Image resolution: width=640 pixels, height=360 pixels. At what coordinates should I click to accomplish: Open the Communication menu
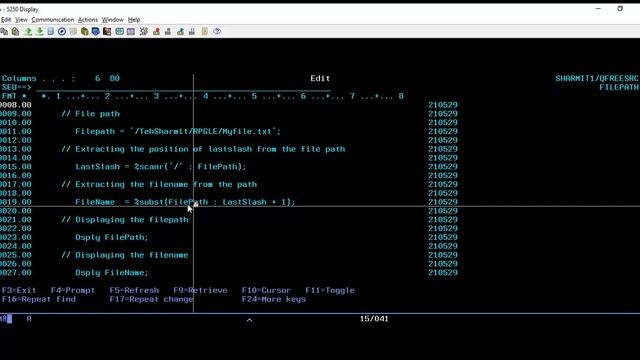[53, 20]
